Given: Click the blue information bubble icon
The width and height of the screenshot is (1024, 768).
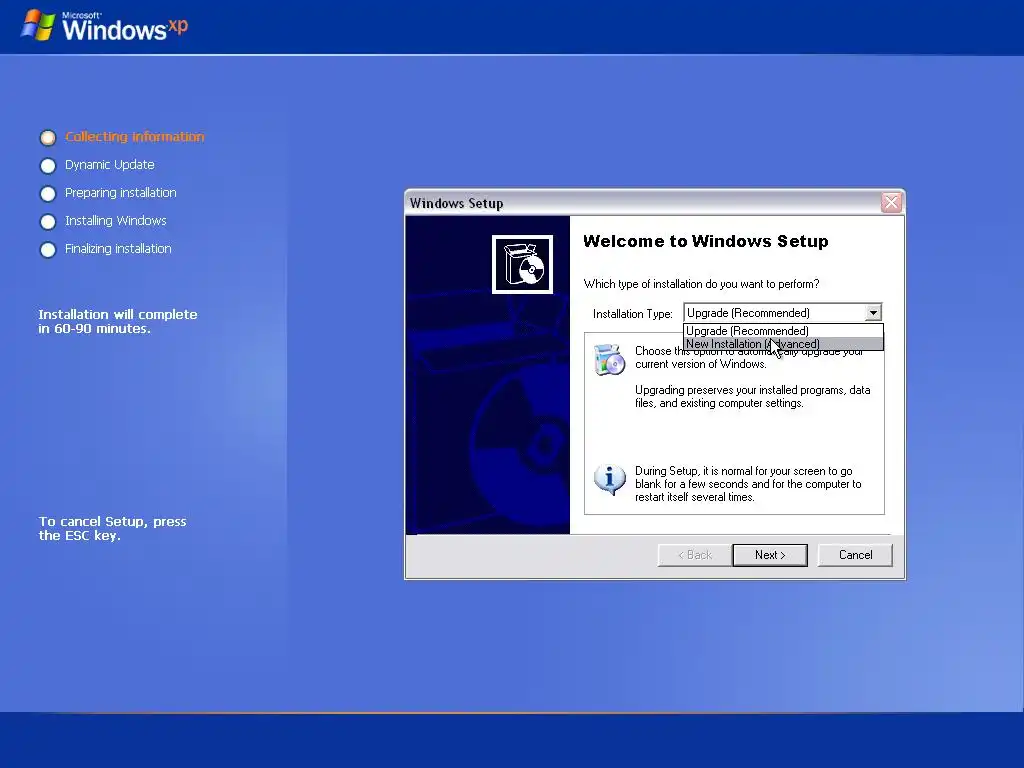Looking at the screenshot, I should 610,480.
